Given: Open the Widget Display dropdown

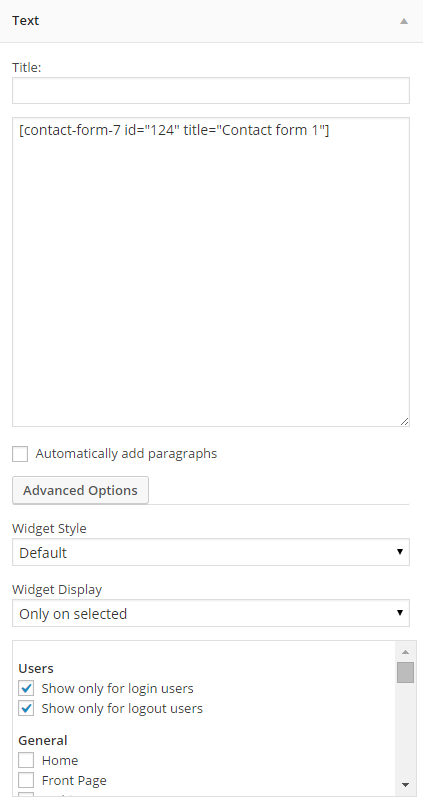Looking at the screenshot, I should [x=211, y=613].
